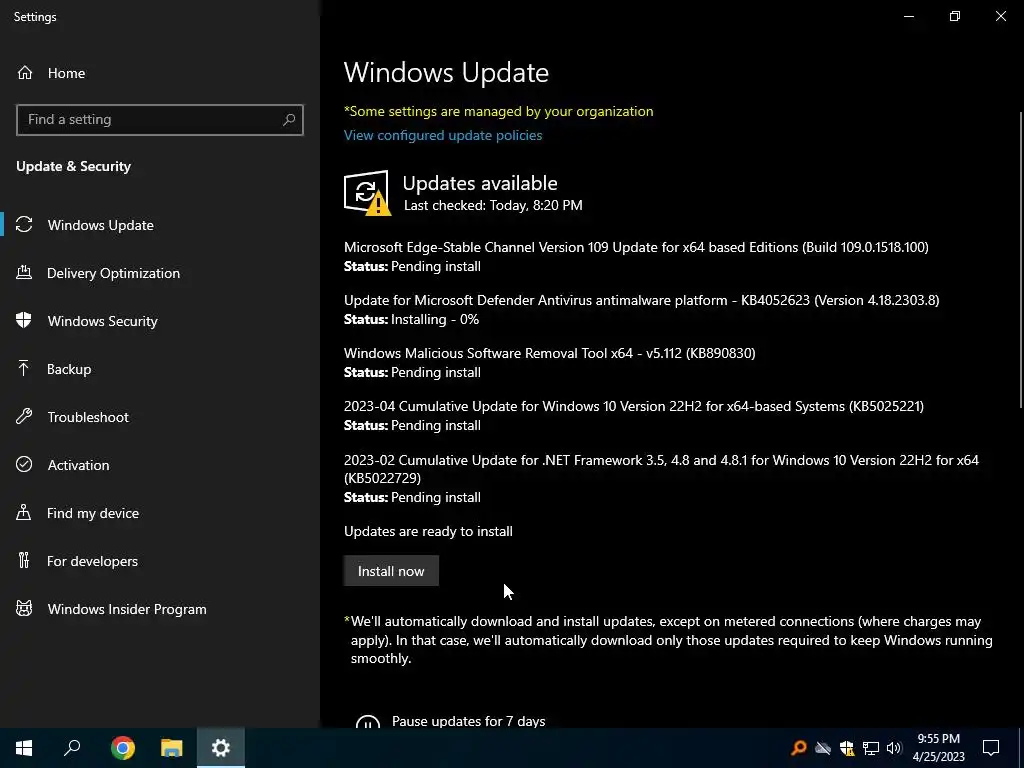This screenshot has width=1024, height=768.
Task: Open the For developers page
Action: (x=160, y=561)
